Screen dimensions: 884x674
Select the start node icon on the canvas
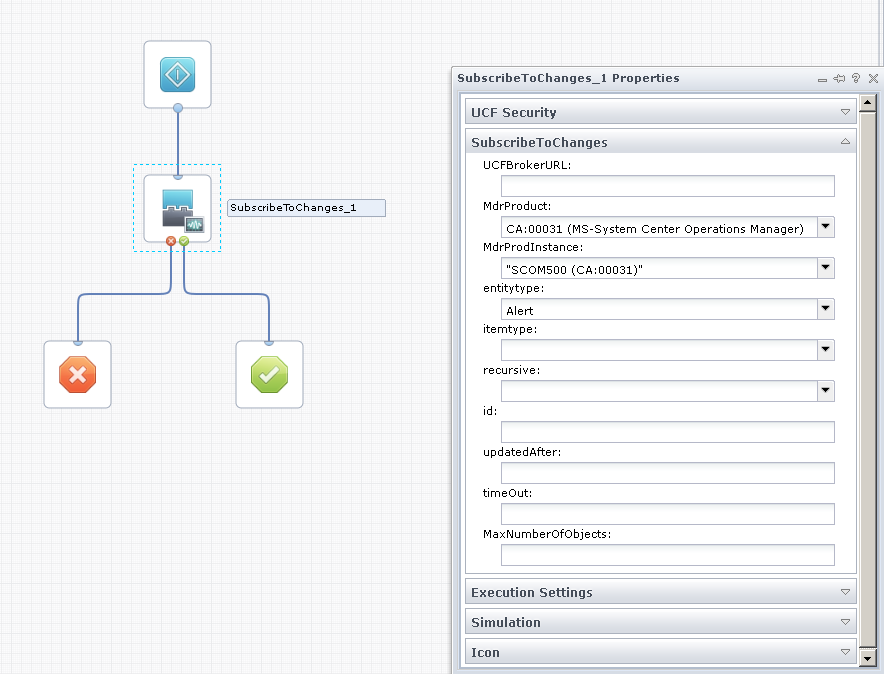tap(177, 73)
